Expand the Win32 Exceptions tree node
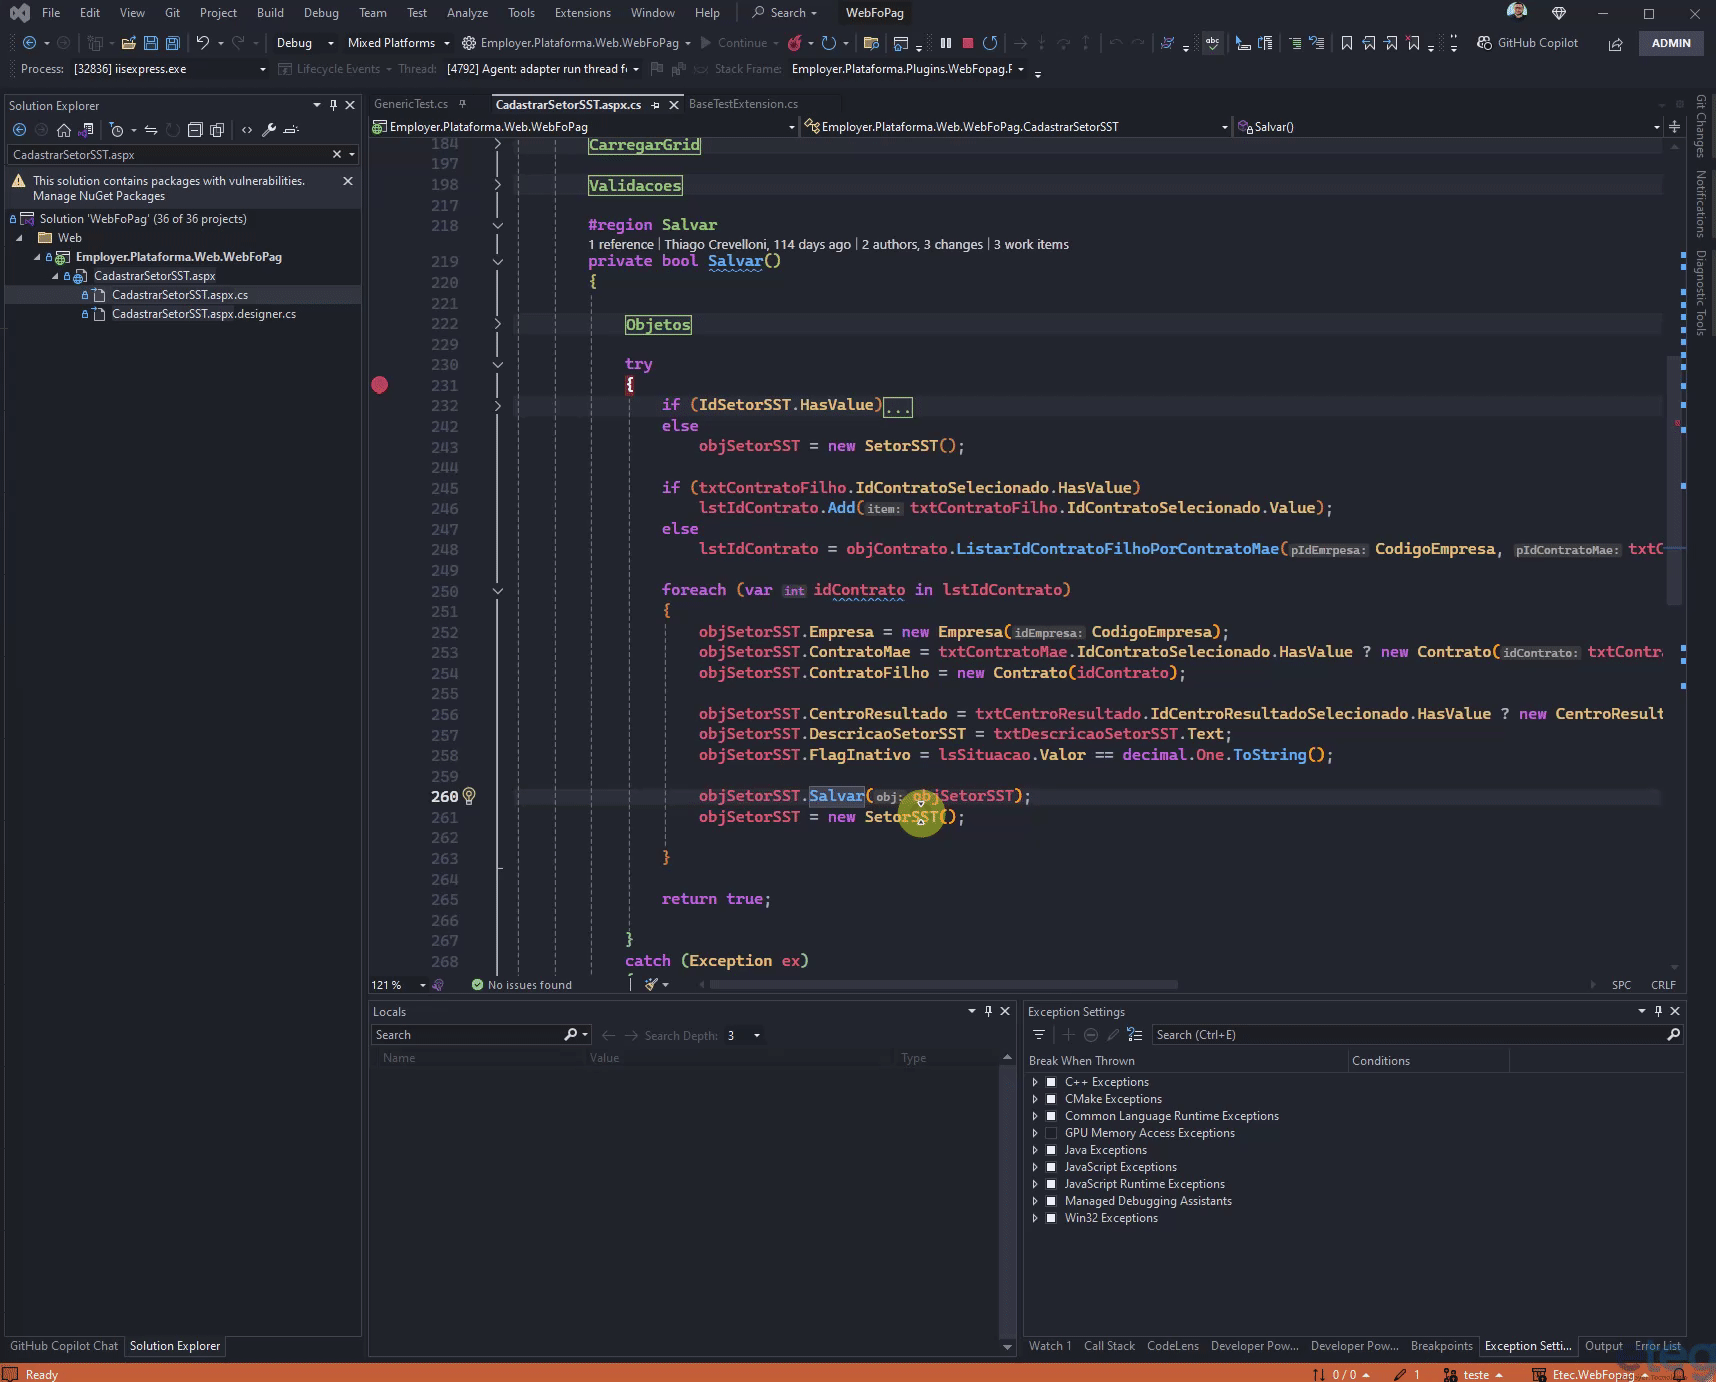The height and width of the screenshot is (1382, 1716). click(x=1035, y=1218)
